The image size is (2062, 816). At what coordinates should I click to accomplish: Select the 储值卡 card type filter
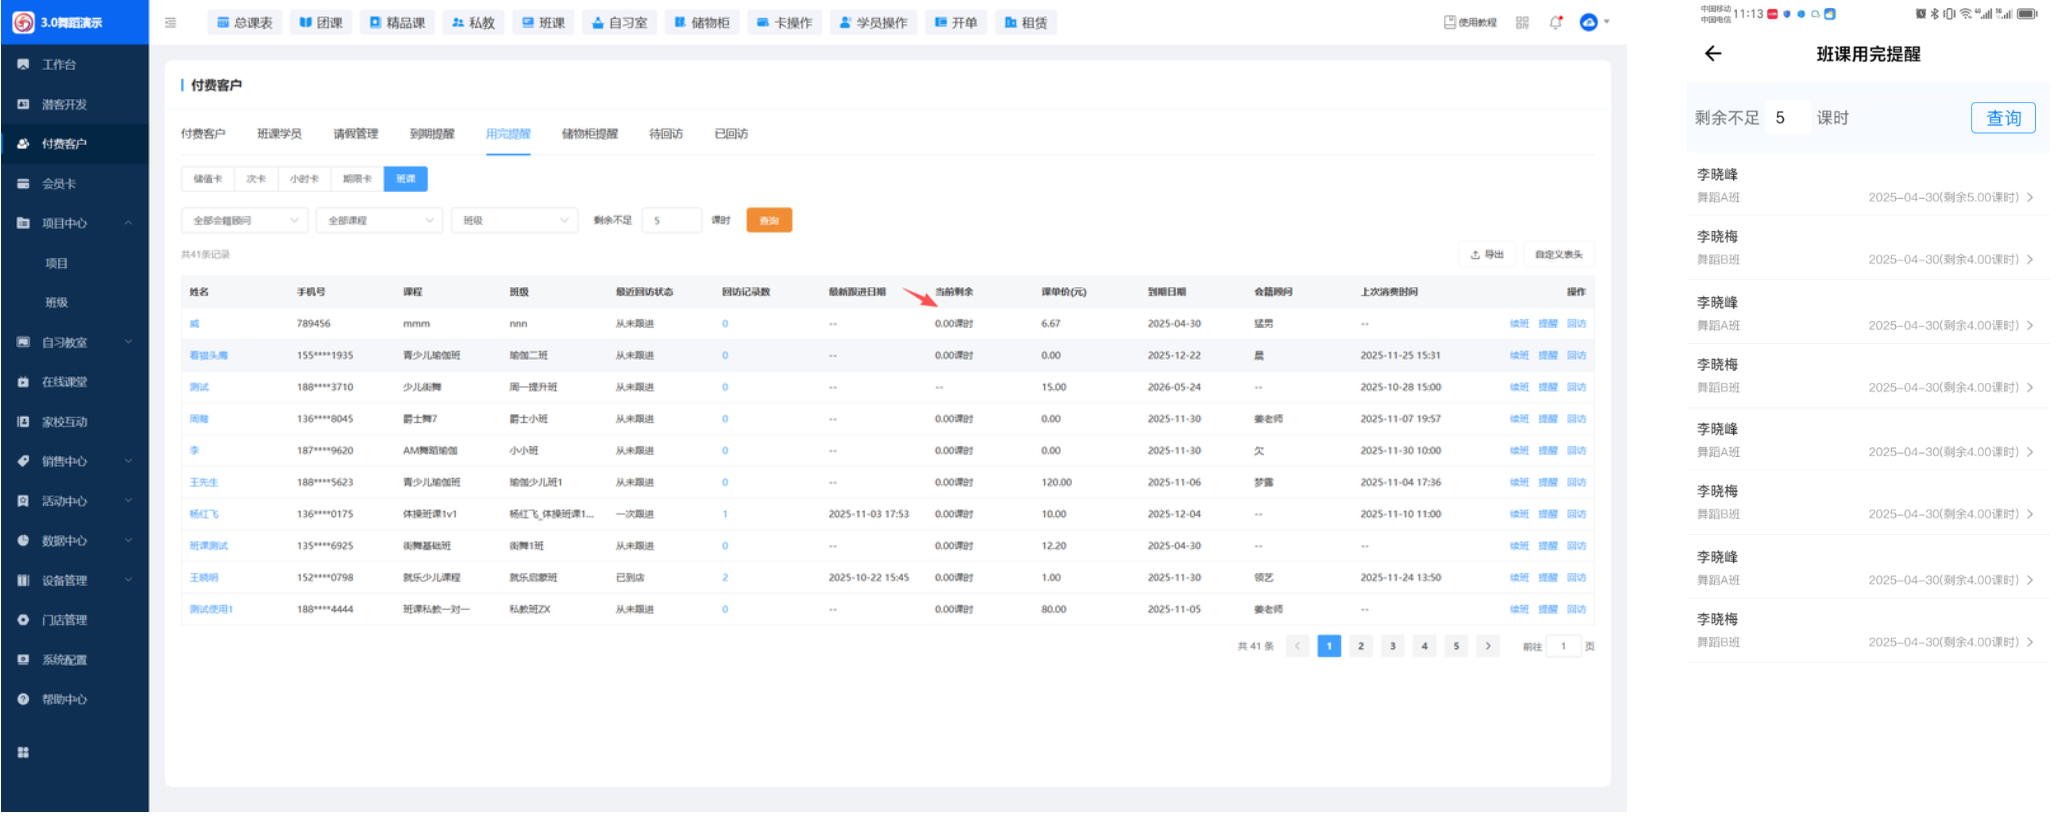click(207, 179)
